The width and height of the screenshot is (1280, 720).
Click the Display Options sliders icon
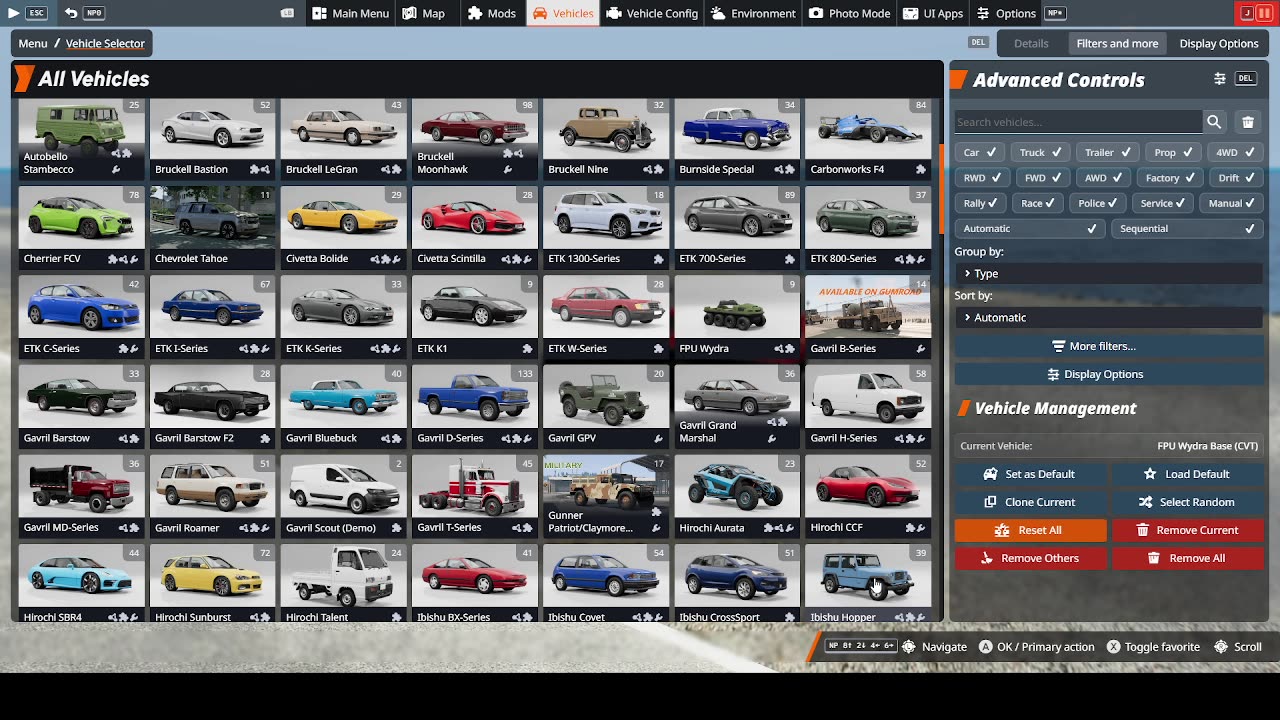tap(1053, 374)
